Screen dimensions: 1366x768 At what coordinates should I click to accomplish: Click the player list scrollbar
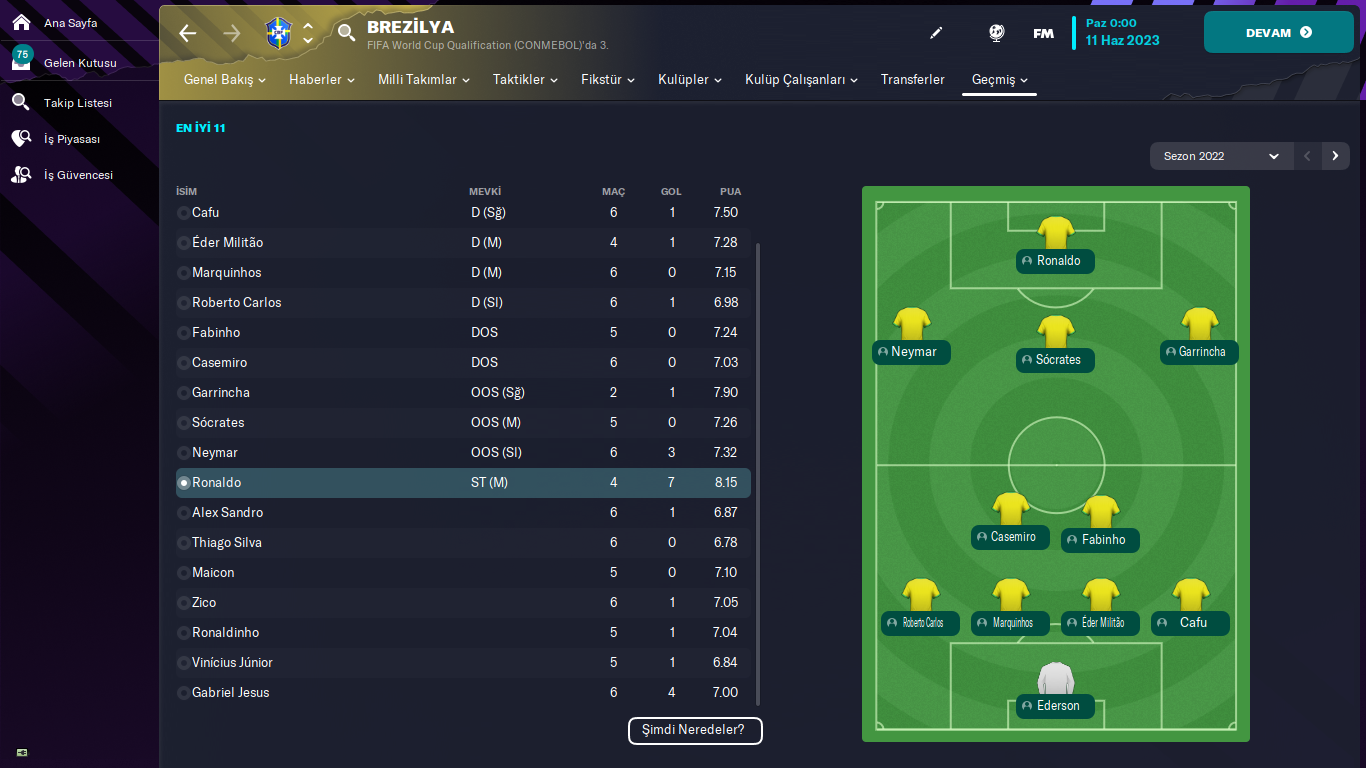tap(758, 472)
